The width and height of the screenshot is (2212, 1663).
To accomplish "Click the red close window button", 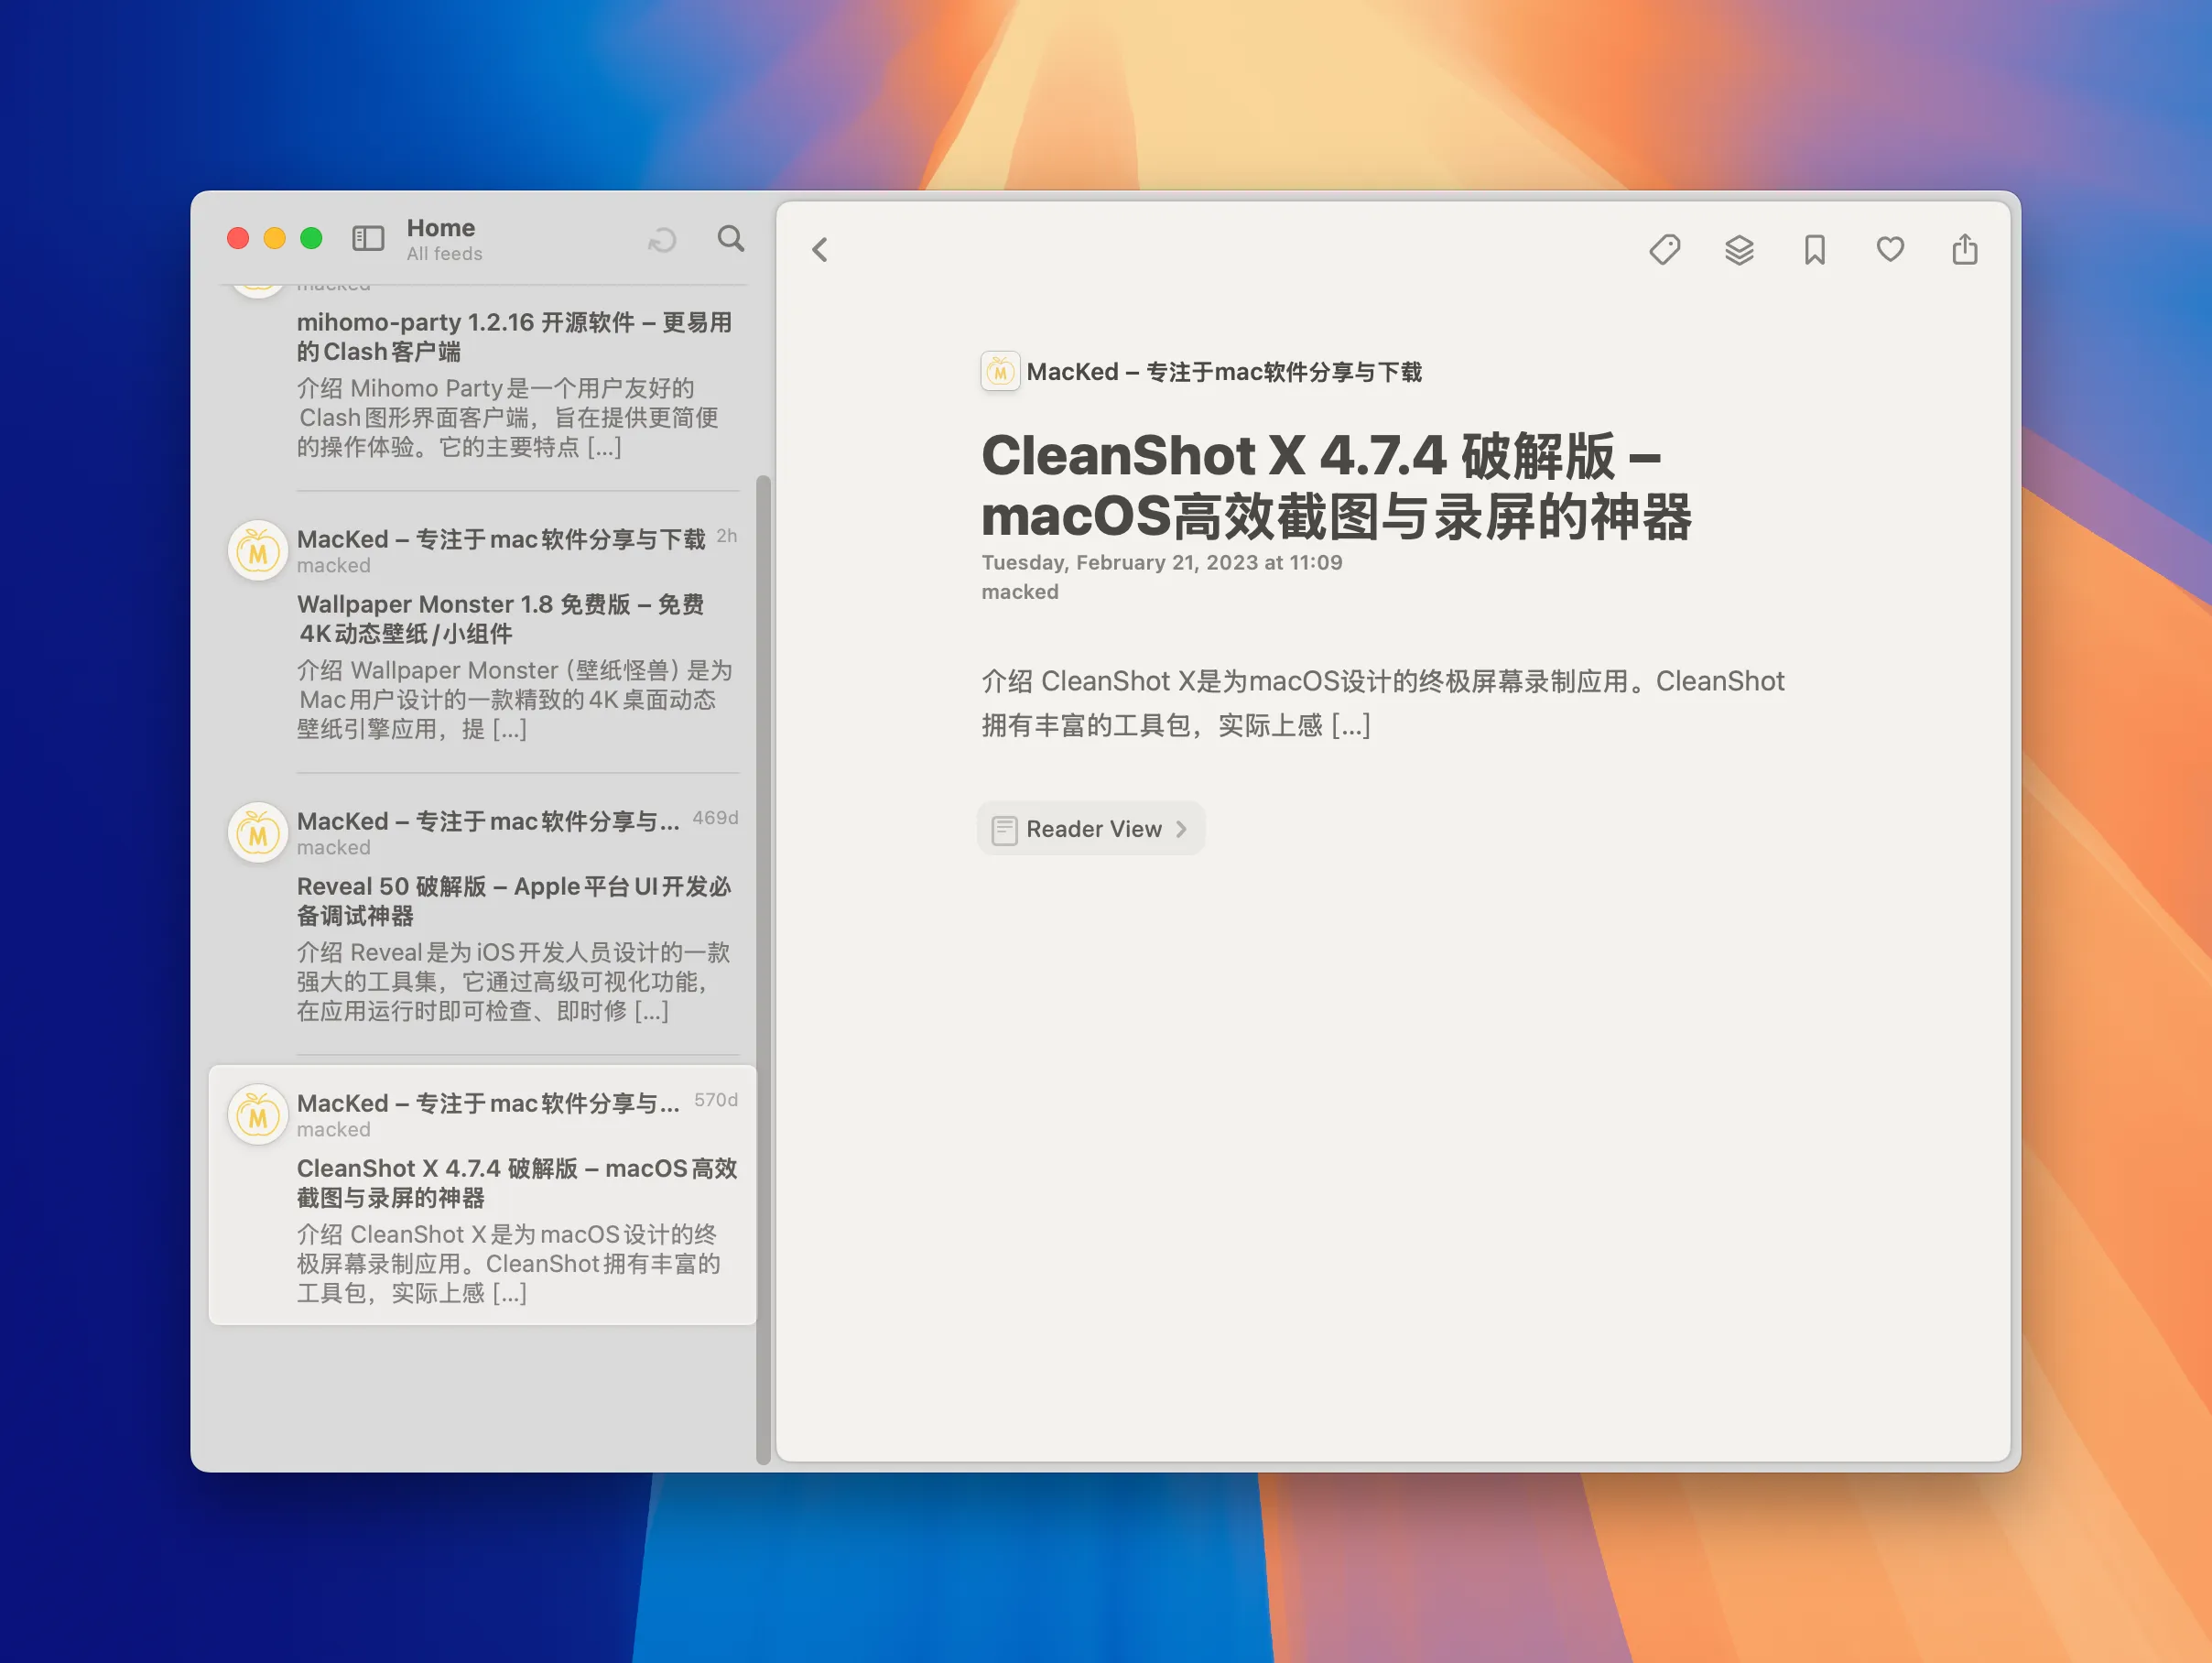I will coord(238,238).
